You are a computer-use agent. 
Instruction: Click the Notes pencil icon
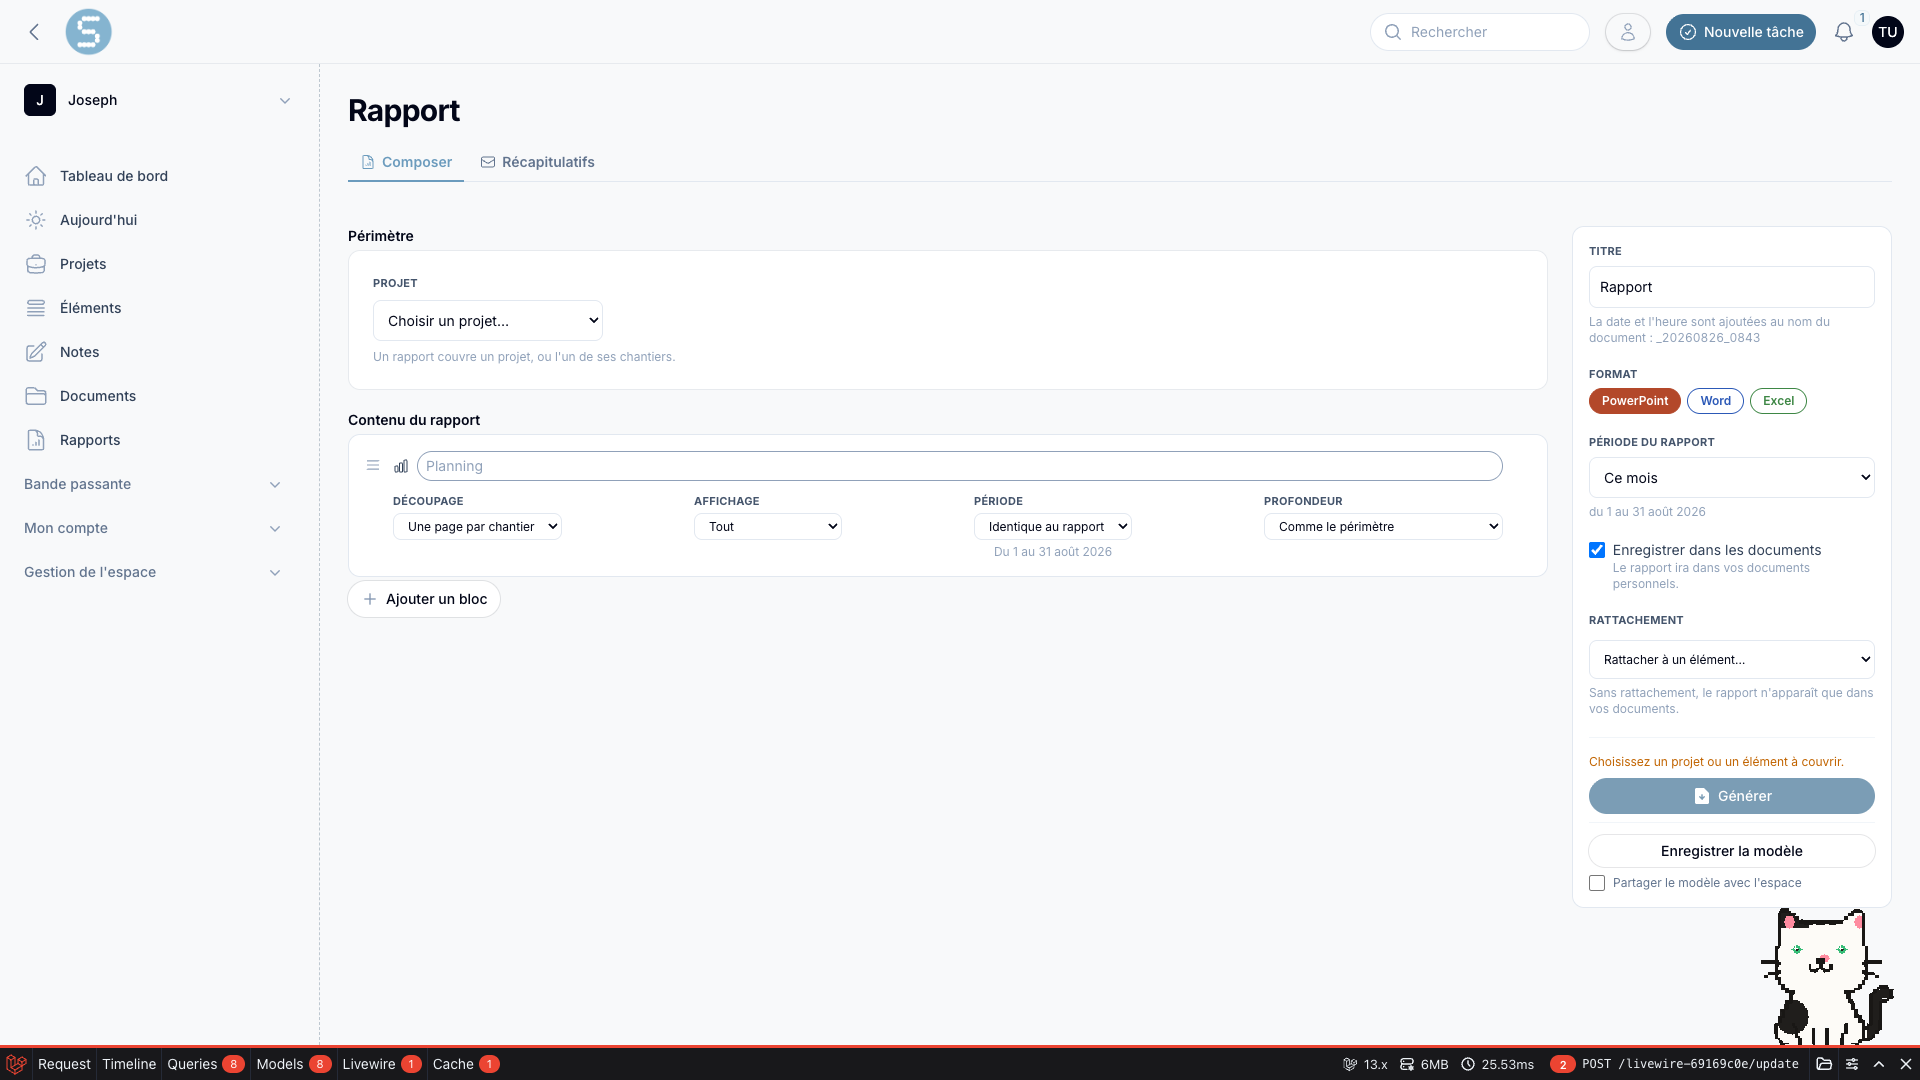tap(36, 352)
